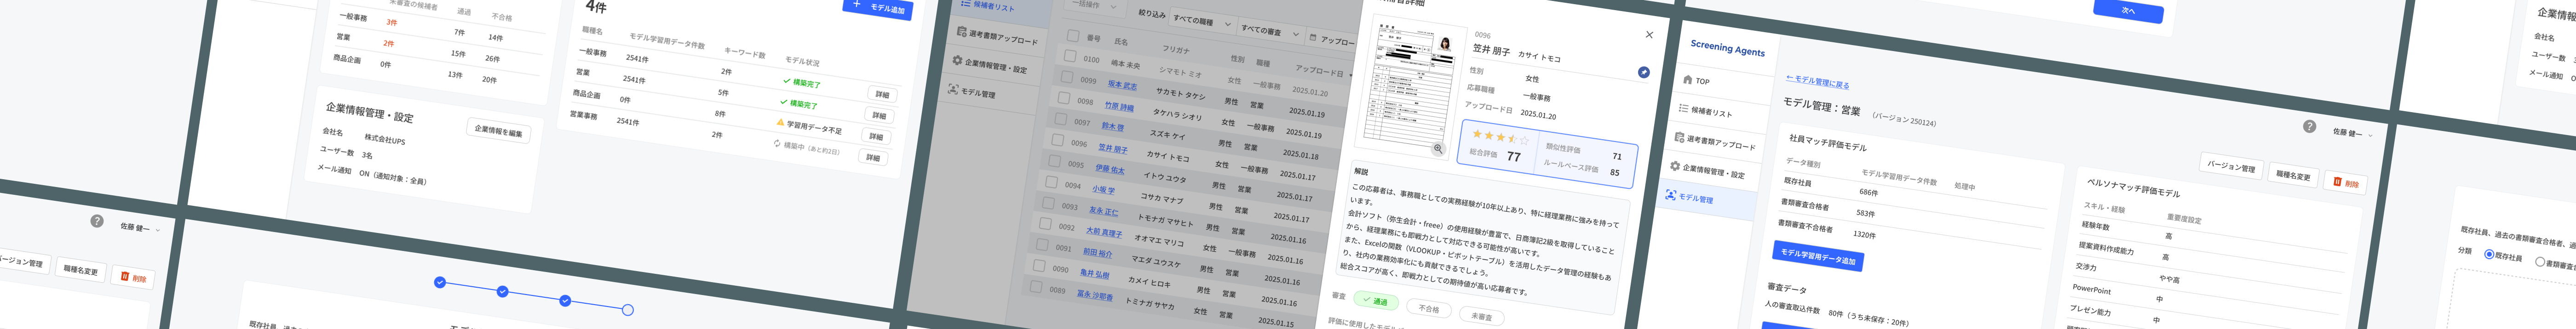
Task: Click sync icon beside 構築中 status
Action: (777, 144)
